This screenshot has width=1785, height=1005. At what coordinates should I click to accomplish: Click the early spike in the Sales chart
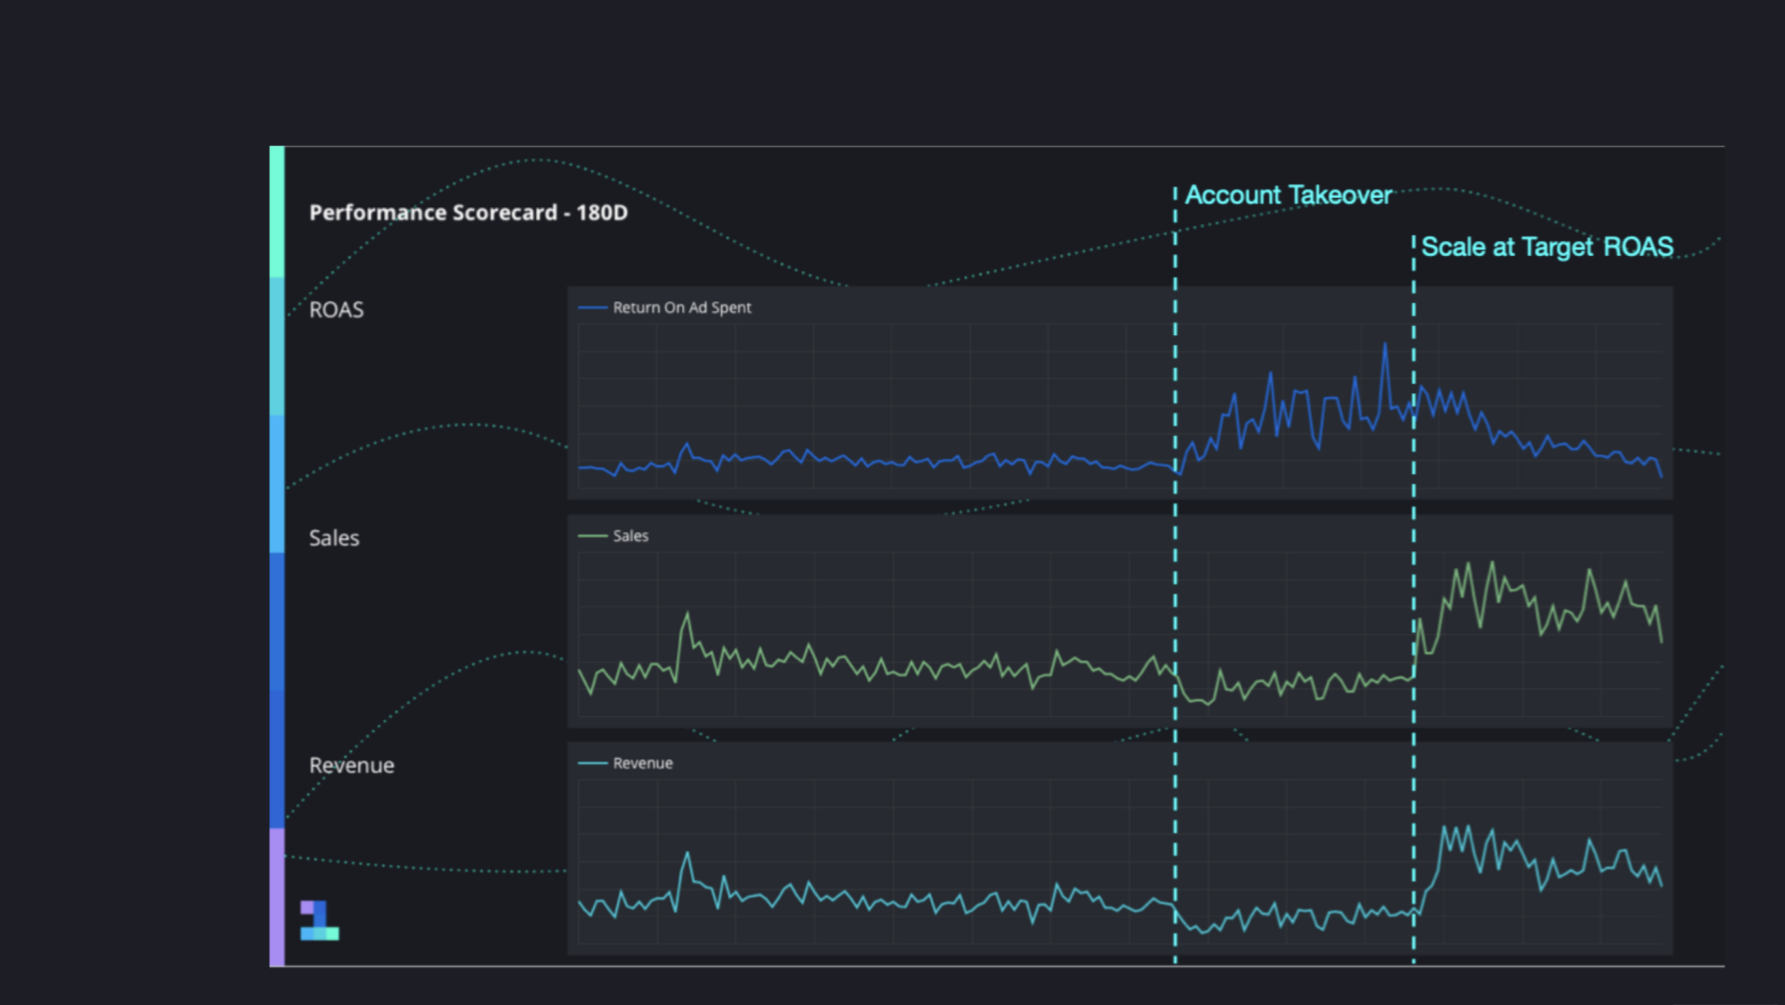(x=687, y=614)
